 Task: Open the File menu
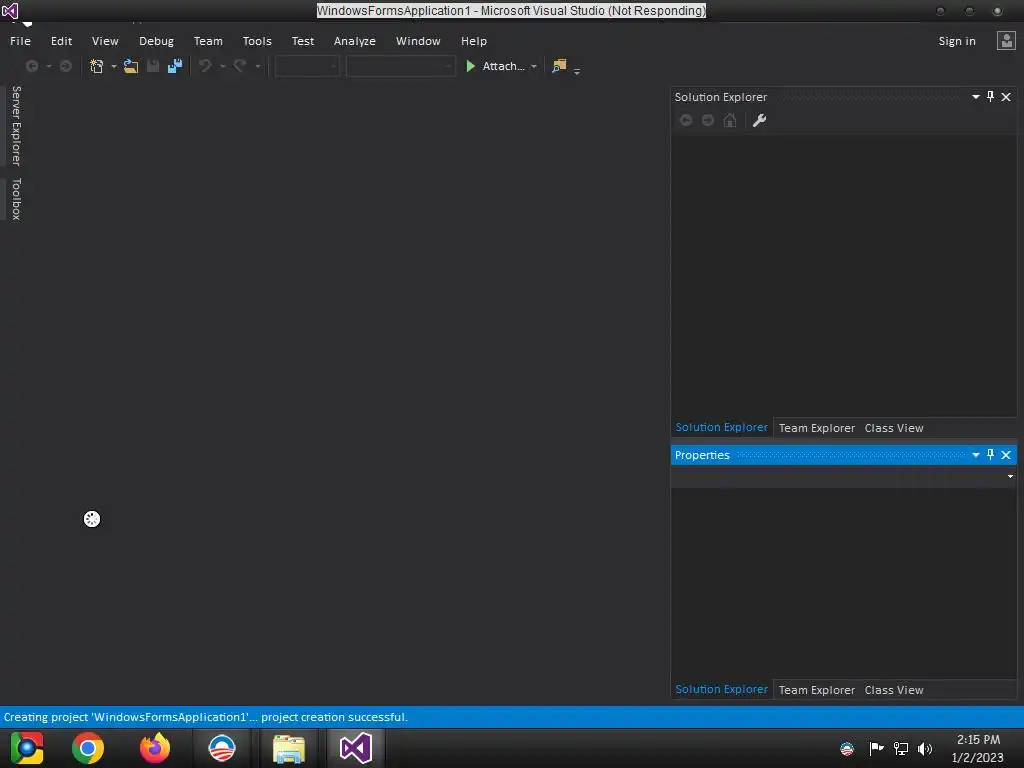[20, 41]
